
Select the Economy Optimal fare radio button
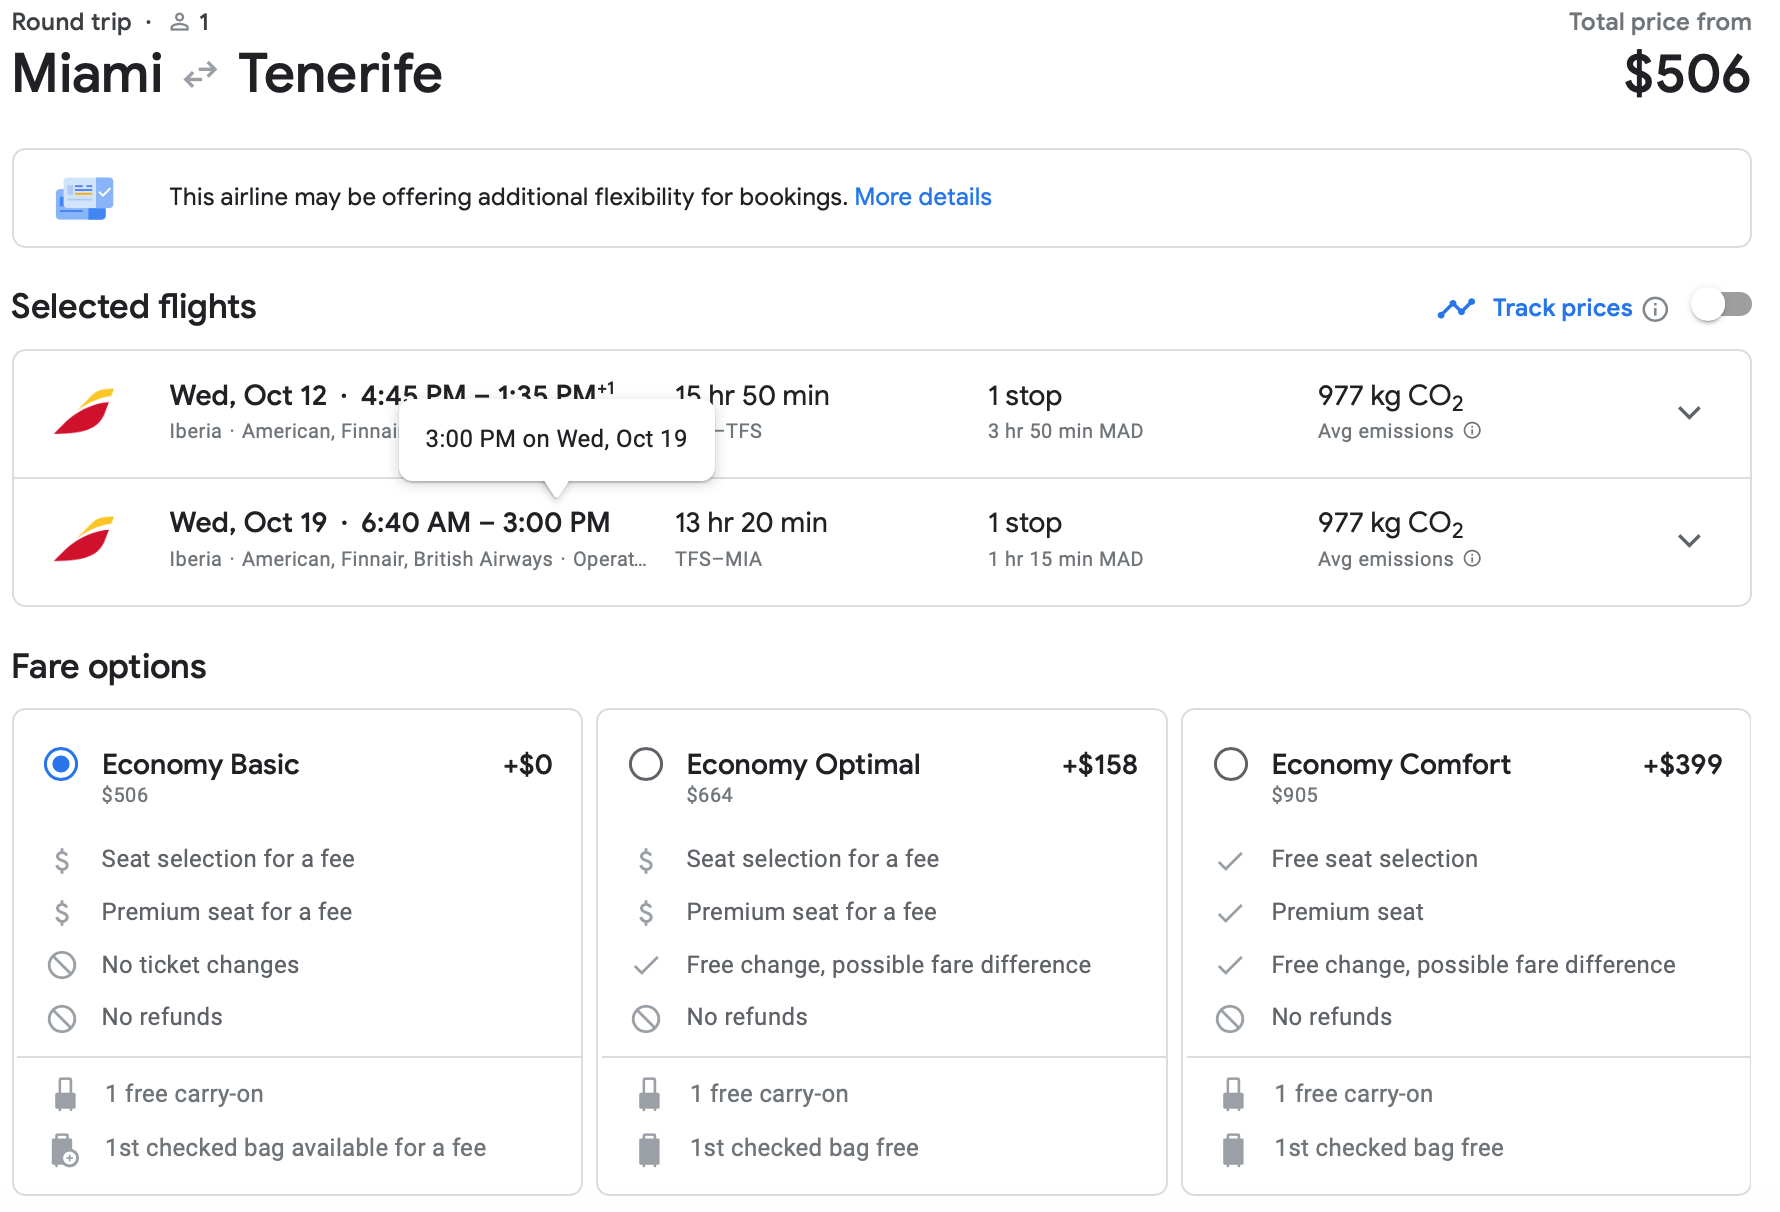pos(646,765)
